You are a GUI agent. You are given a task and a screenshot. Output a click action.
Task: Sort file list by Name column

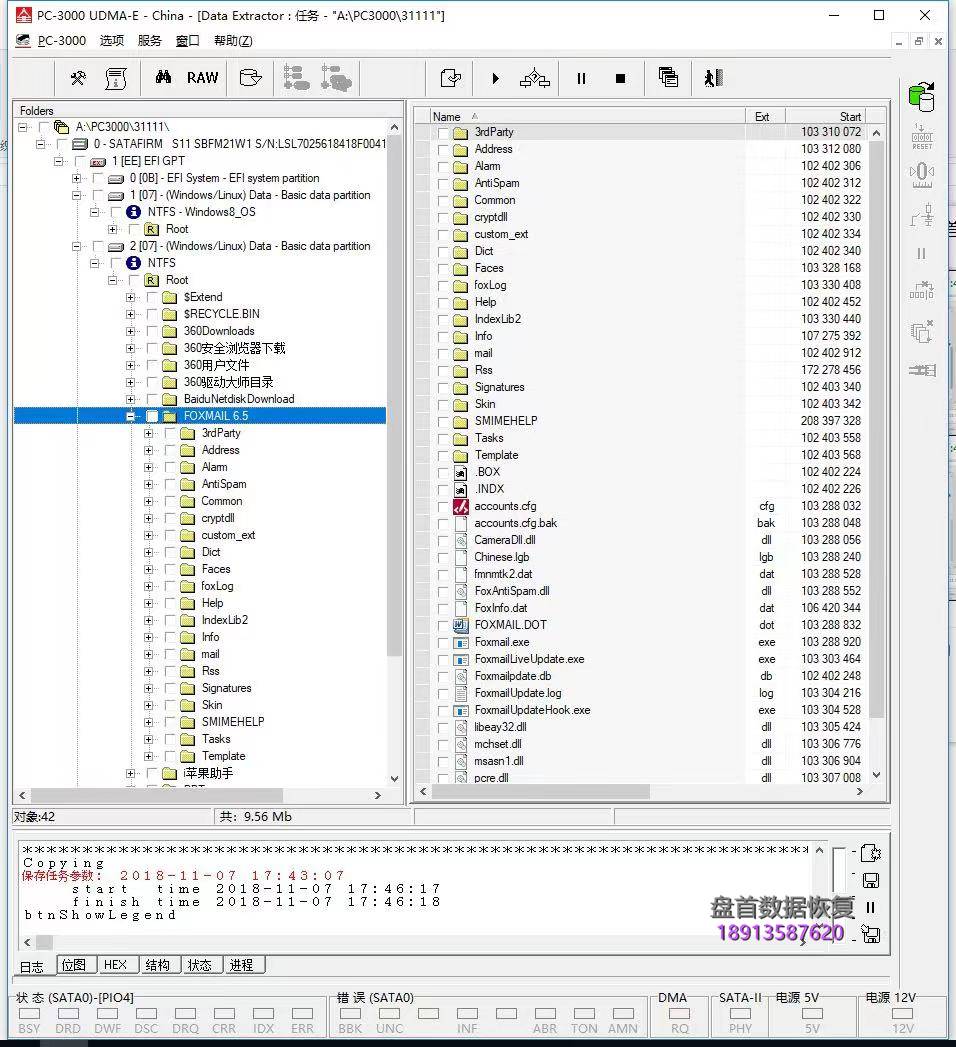coord(587,116)
